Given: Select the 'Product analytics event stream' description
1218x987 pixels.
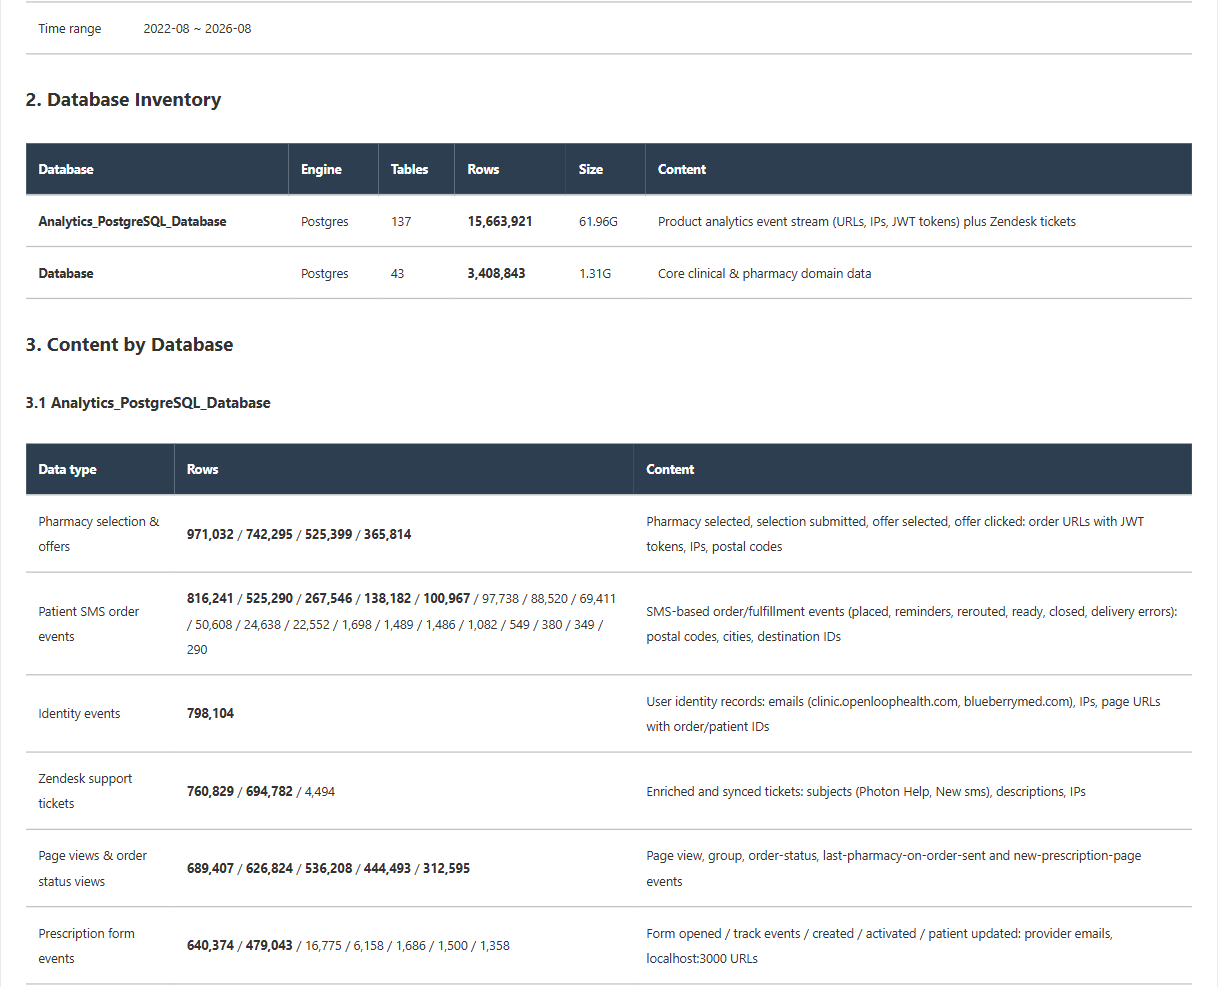Looking at the screenshot, I should [x=867, y=221].
